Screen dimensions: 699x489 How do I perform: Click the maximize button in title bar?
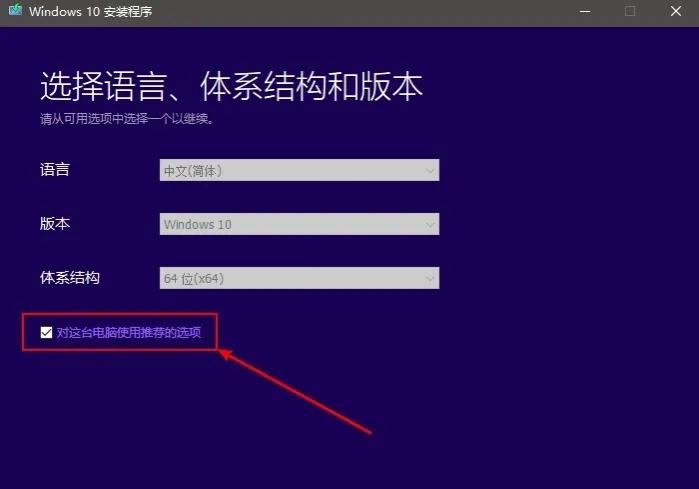[630, 11]
